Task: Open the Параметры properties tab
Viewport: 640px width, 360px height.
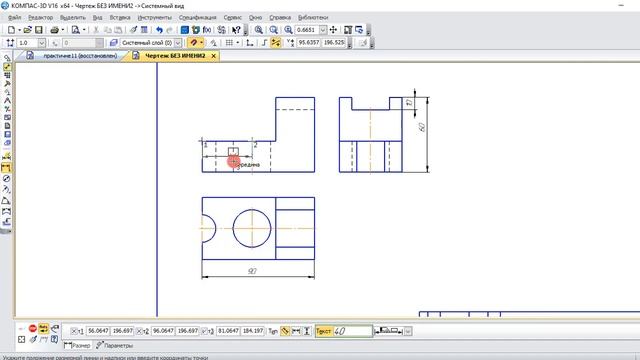Action: pos(115,345)
